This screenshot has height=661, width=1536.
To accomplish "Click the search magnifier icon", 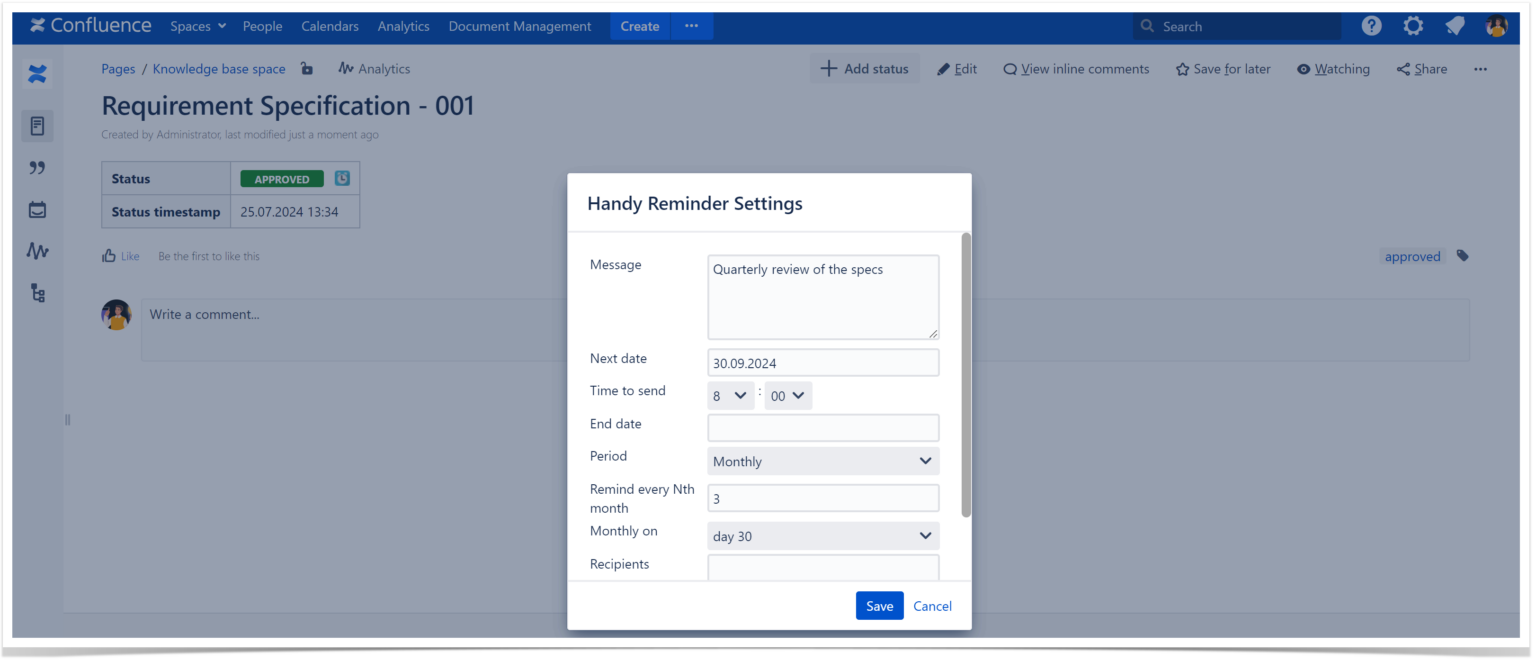I will point(1147,26).
